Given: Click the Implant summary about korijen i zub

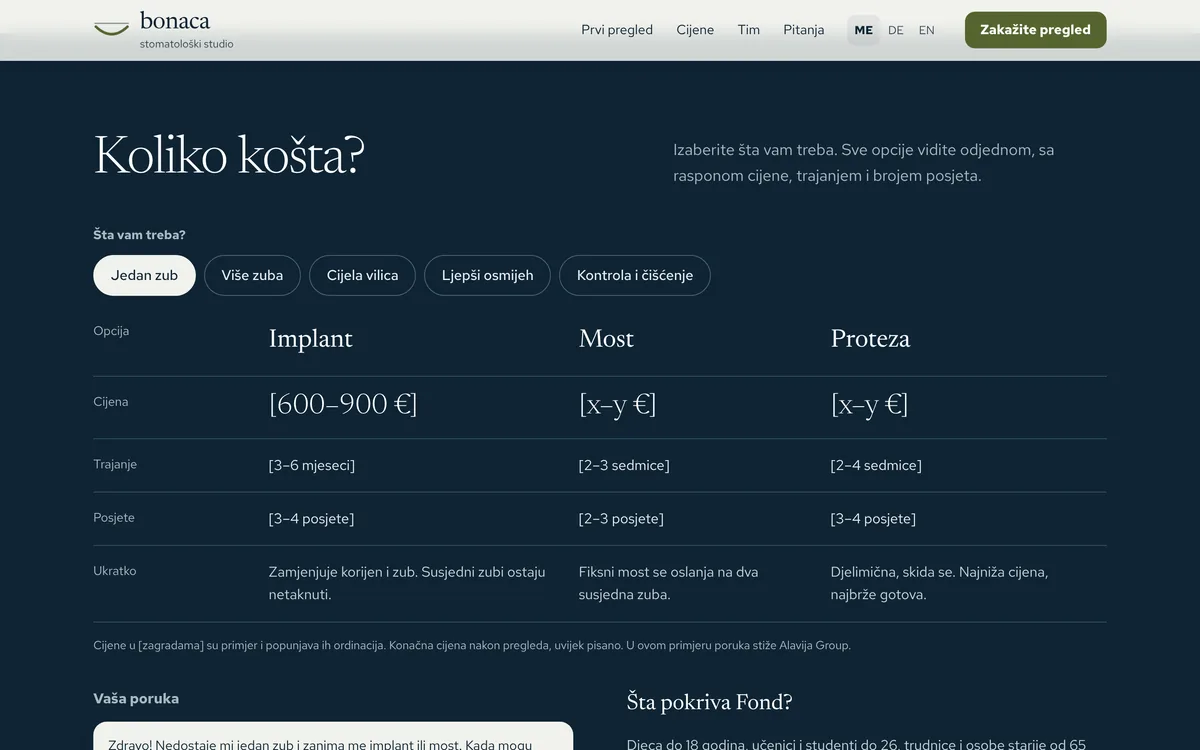Looking at the screenshot, I should [407, 583].
